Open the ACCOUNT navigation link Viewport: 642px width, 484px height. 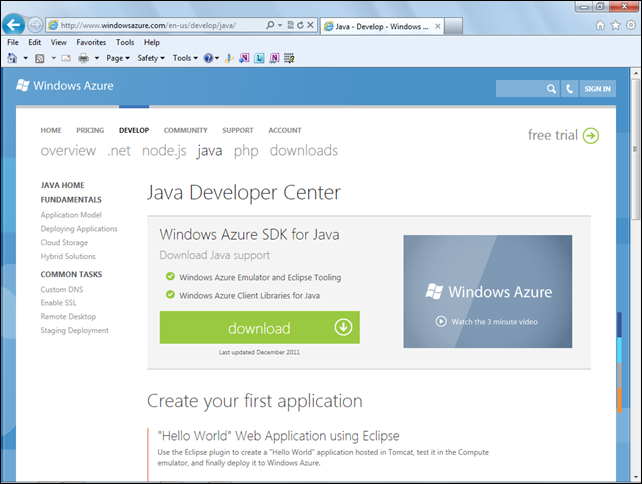[x=285, y=130]
